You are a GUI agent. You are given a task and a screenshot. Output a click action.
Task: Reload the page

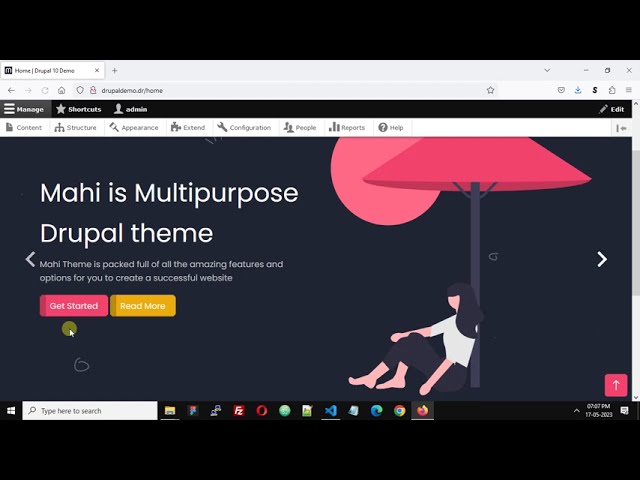click(x=44, y=90)
